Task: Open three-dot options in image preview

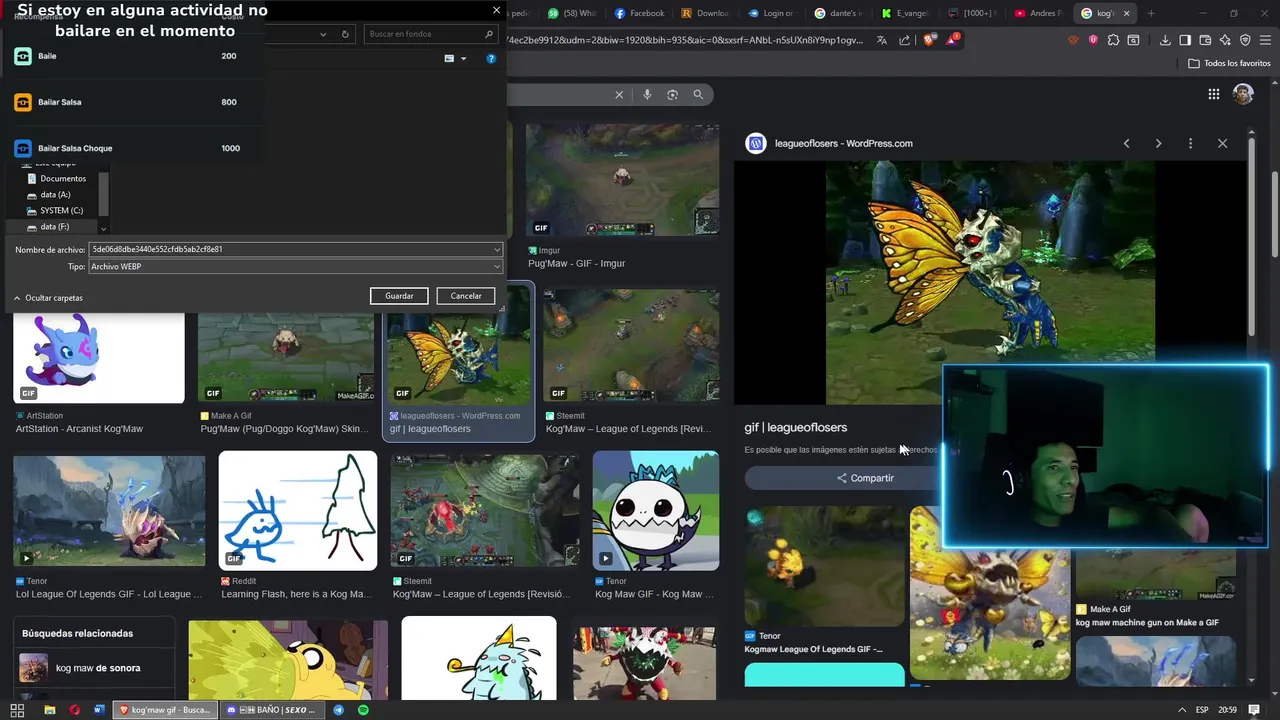Action: tap(1190, 143)
